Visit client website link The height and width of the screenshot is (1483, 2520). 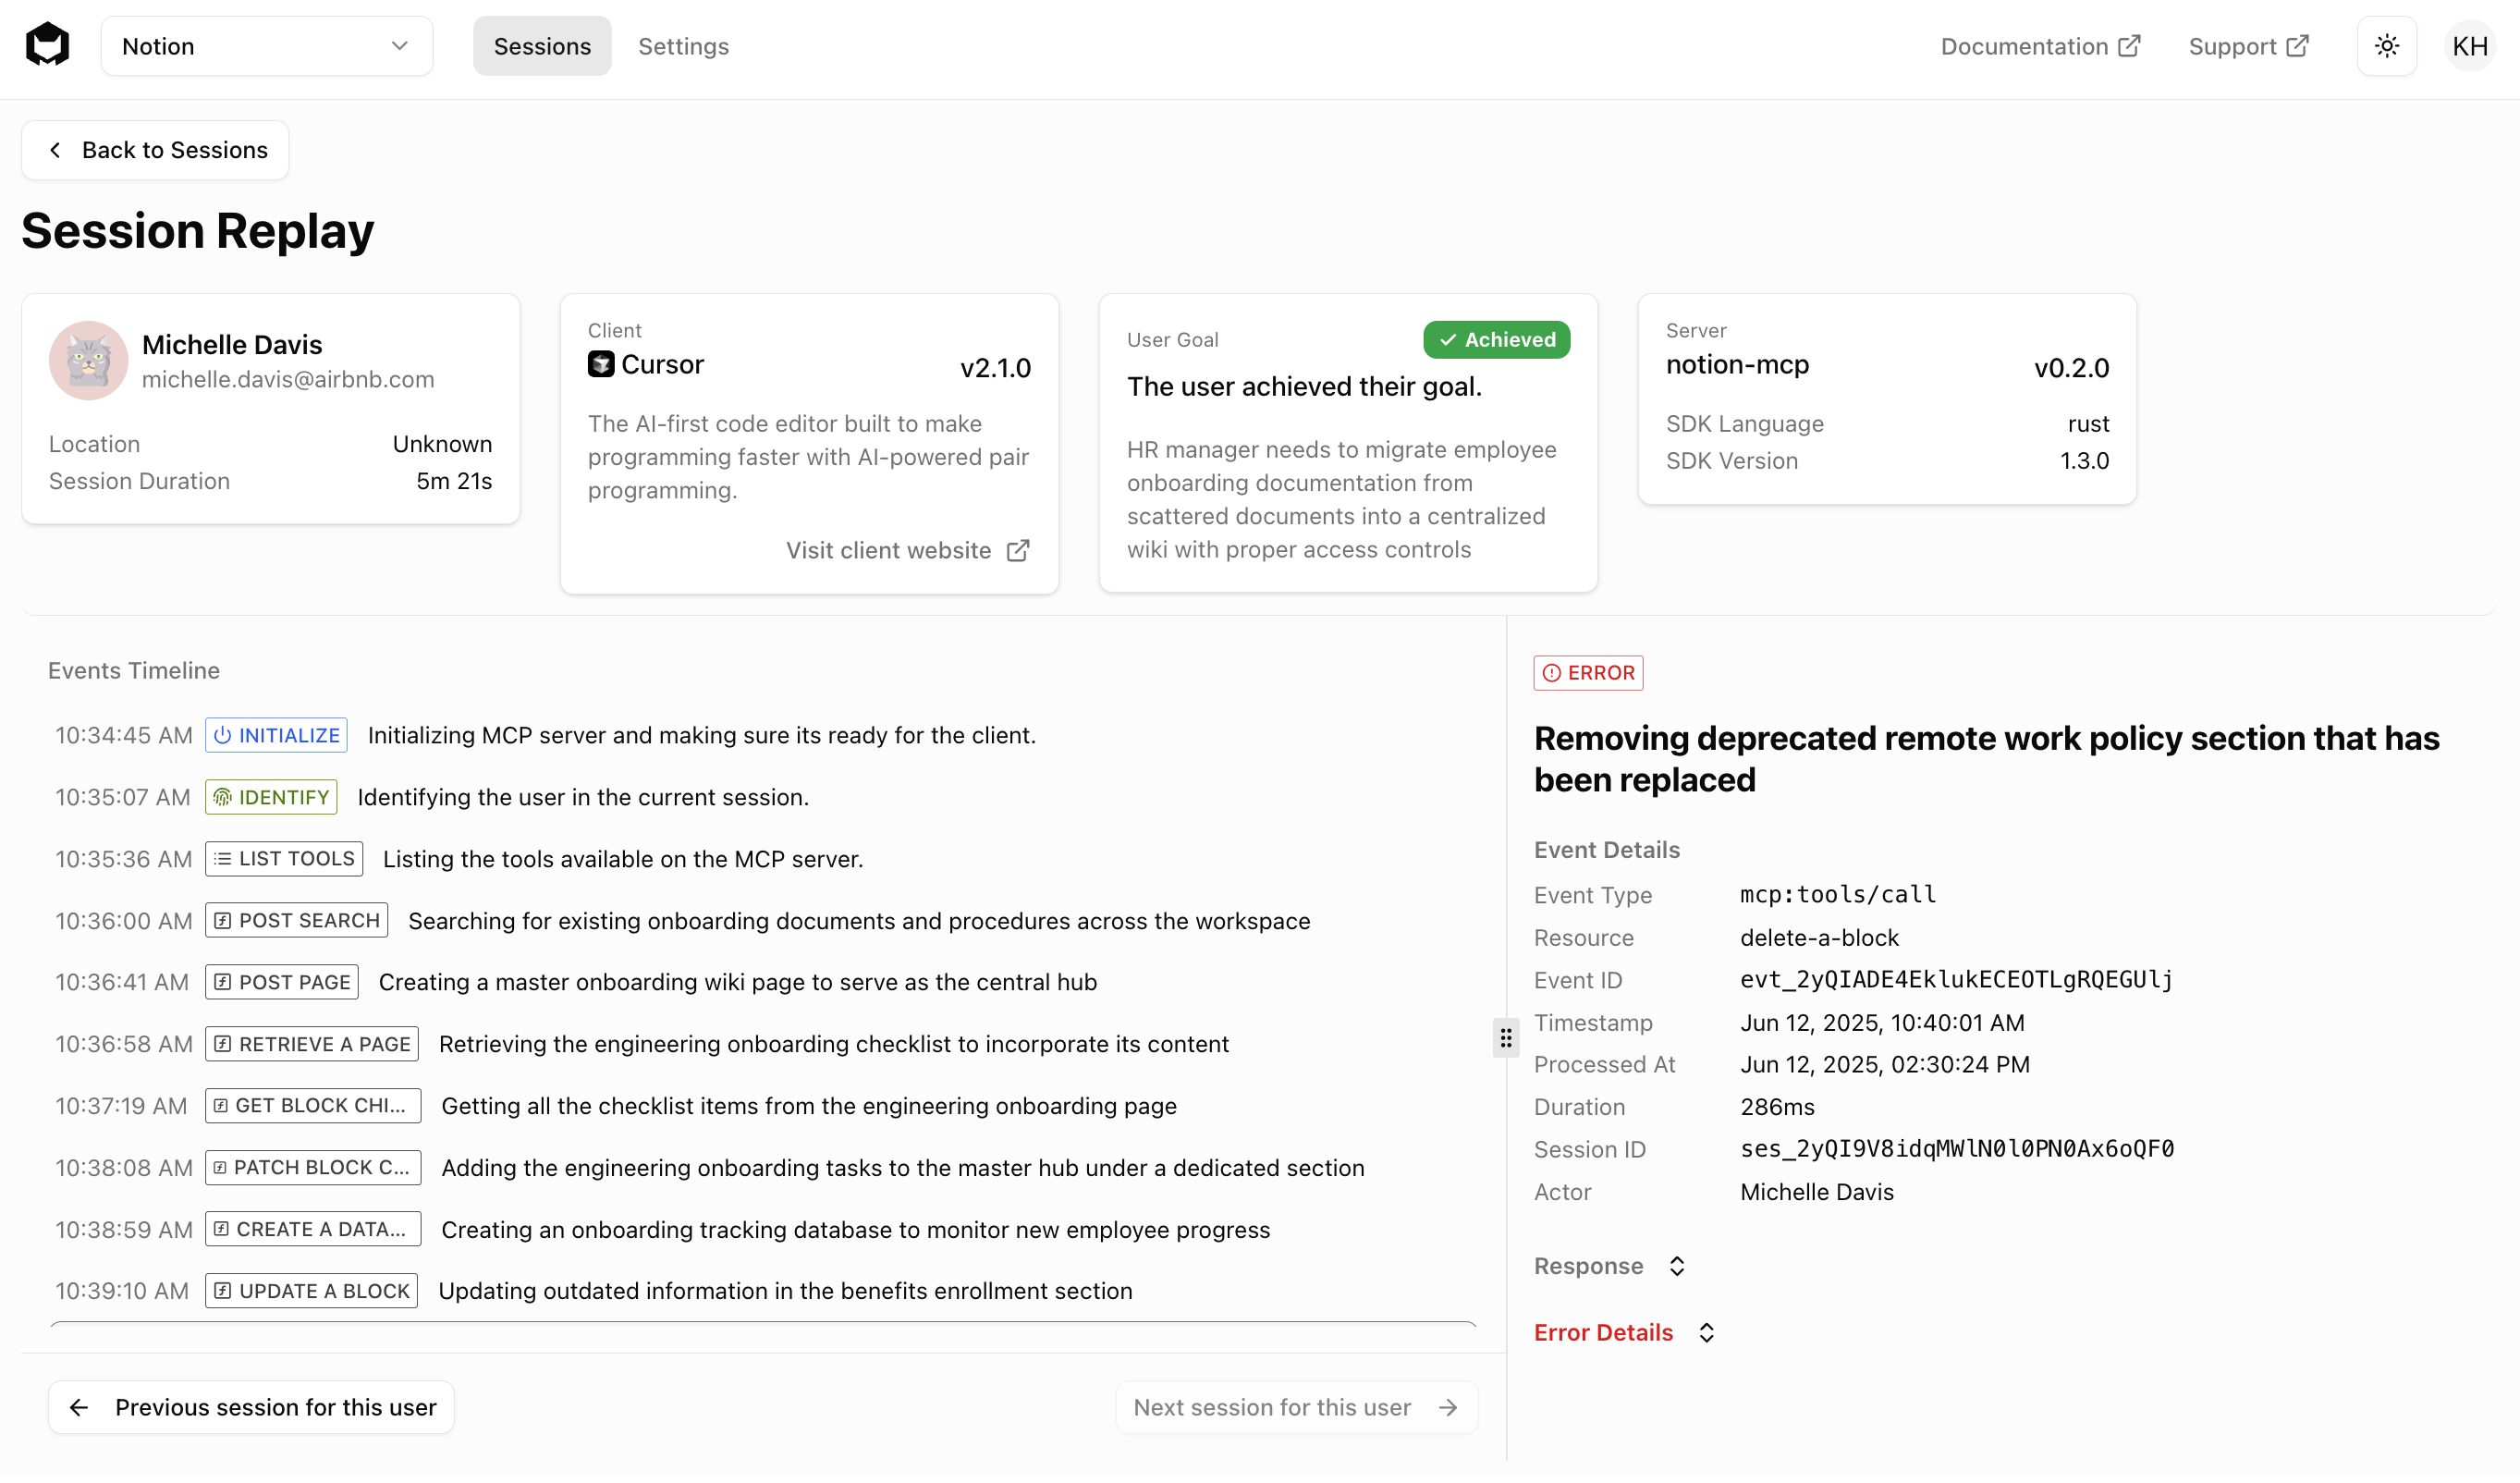click(907, 550)
